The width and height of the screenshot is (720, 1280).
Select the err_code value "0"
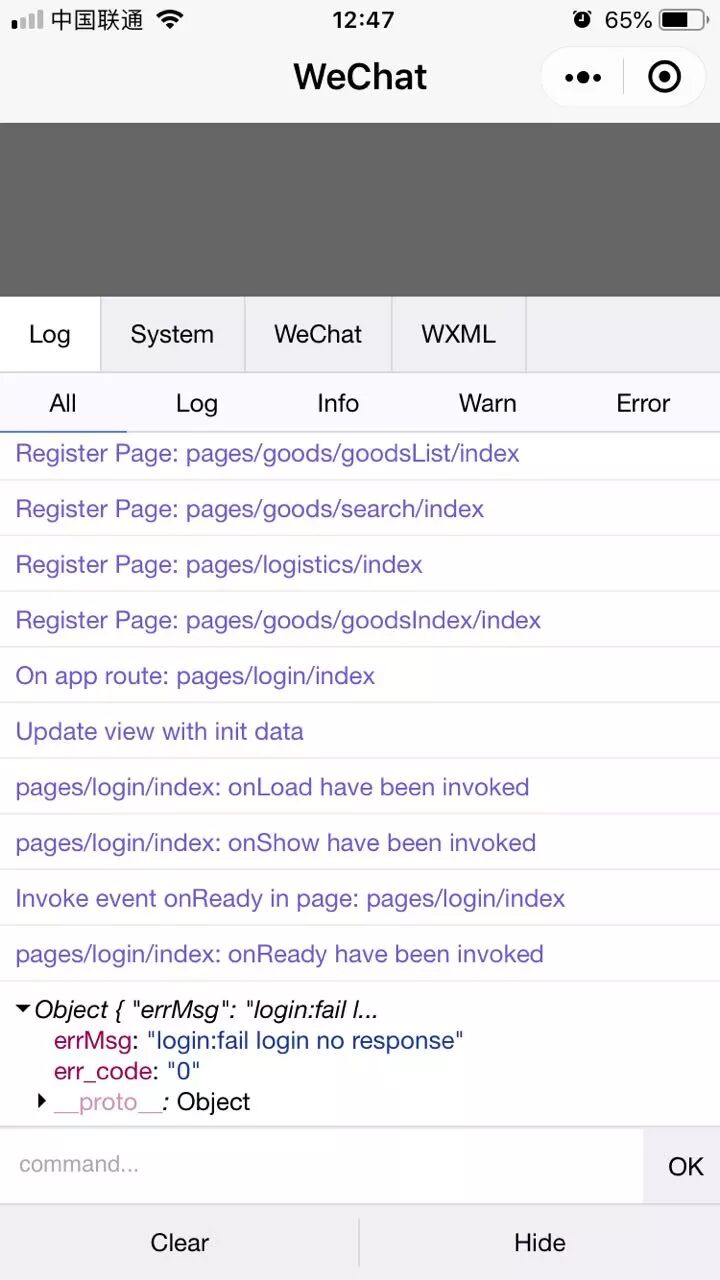(x=183, y=1071)
